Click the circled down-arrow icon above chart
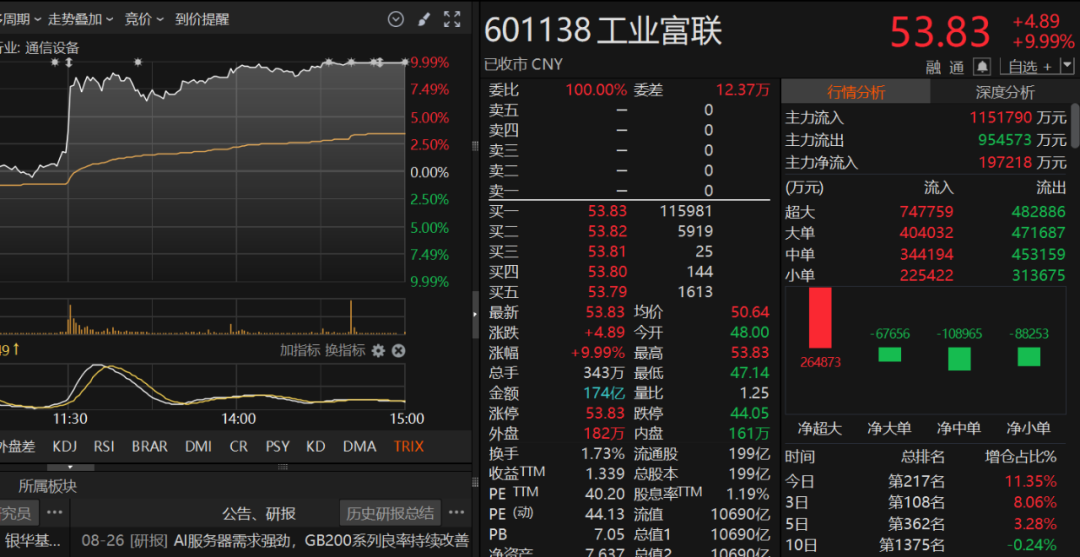 coord(395,19)
